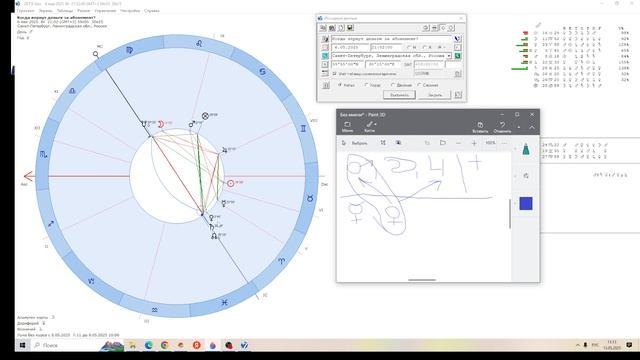The width and height of the screenshot is (640, 360).
Task: Click the first toolbar icon in source data dialog
Action: (323, 28)
